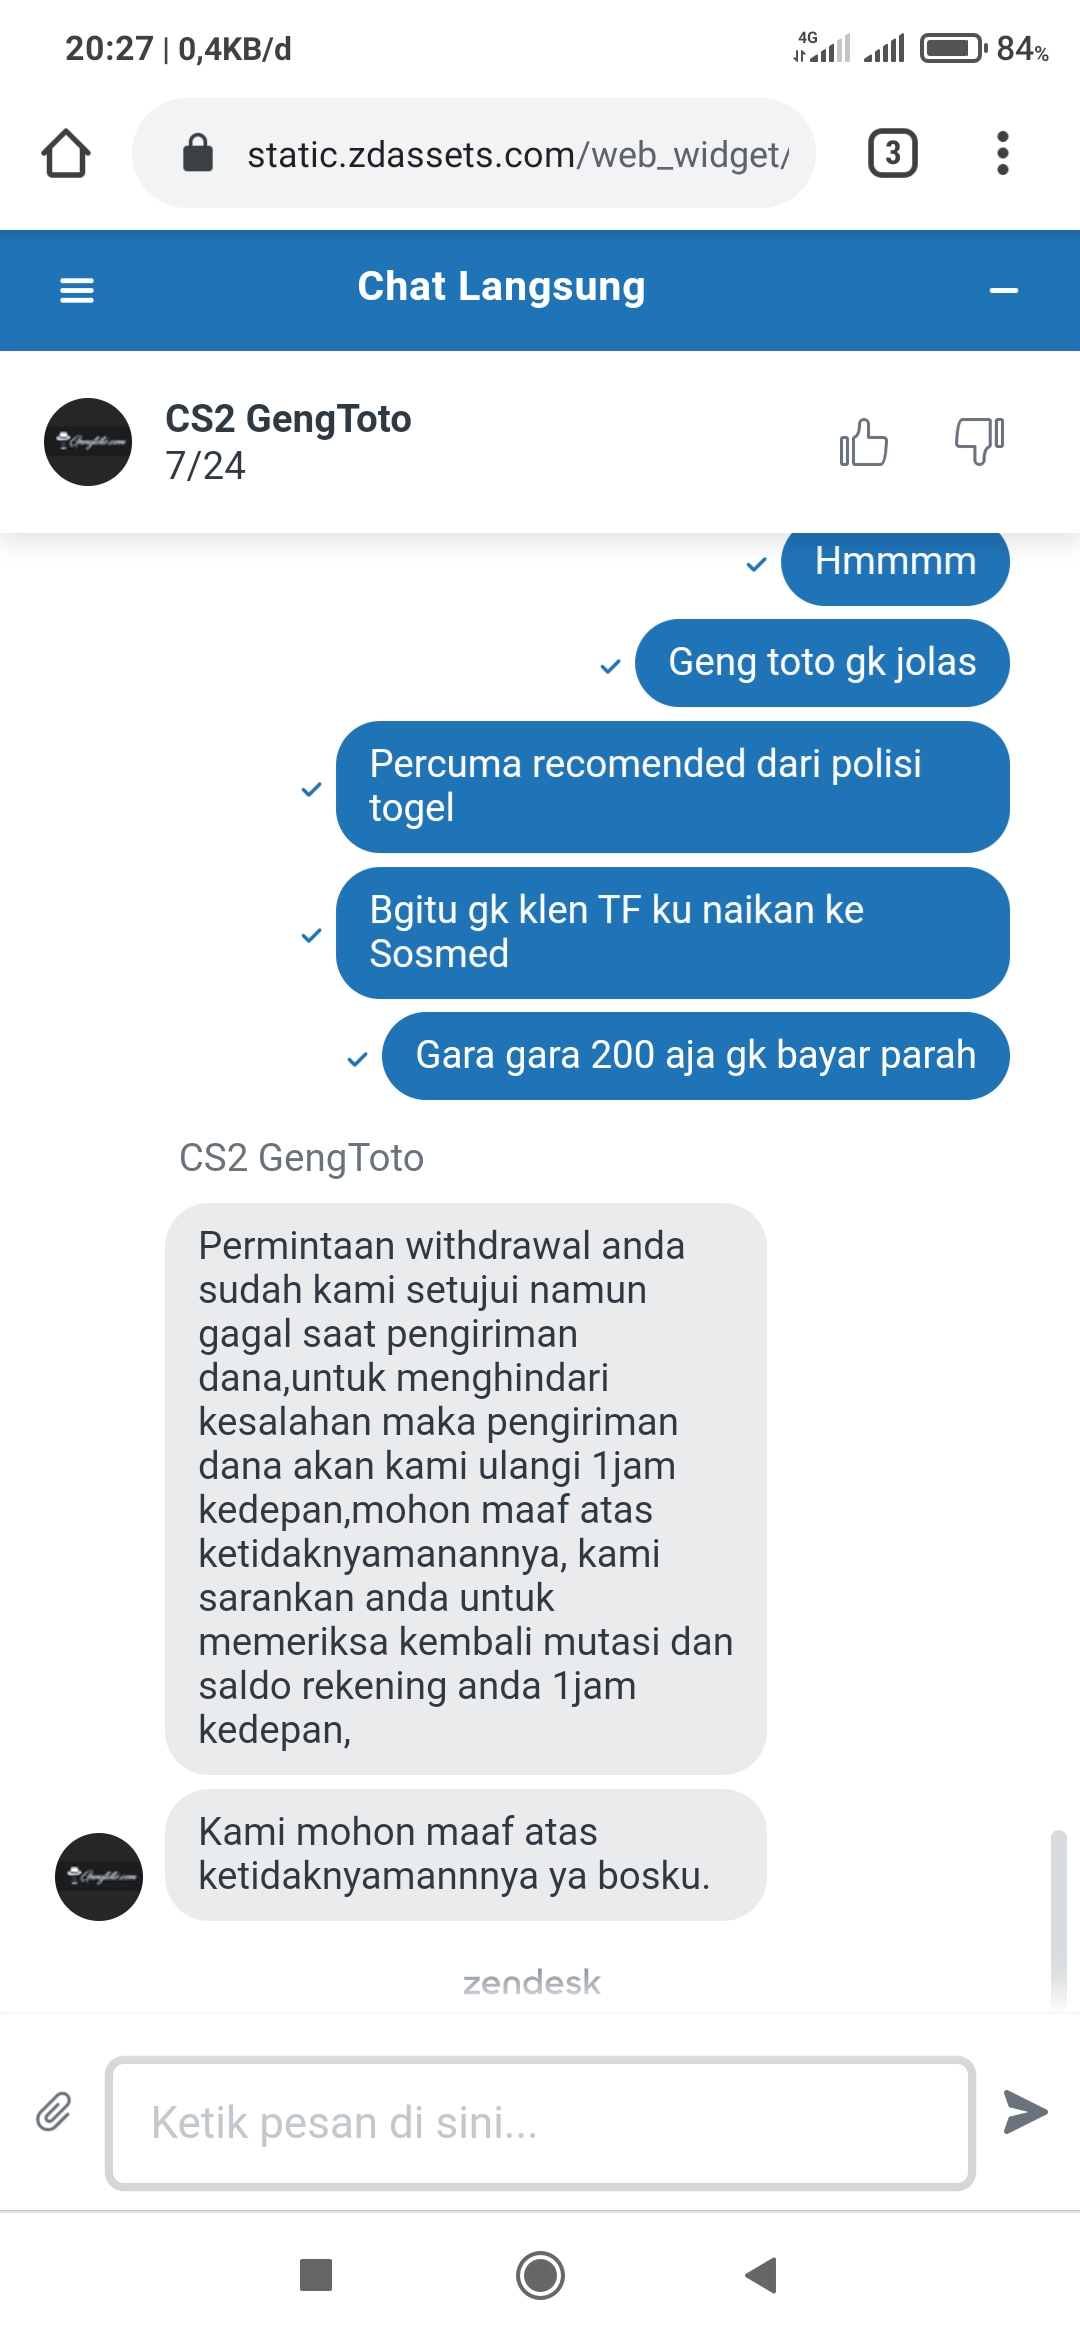
Task: Click the zendesk branding link
Action: (532, 1982)
